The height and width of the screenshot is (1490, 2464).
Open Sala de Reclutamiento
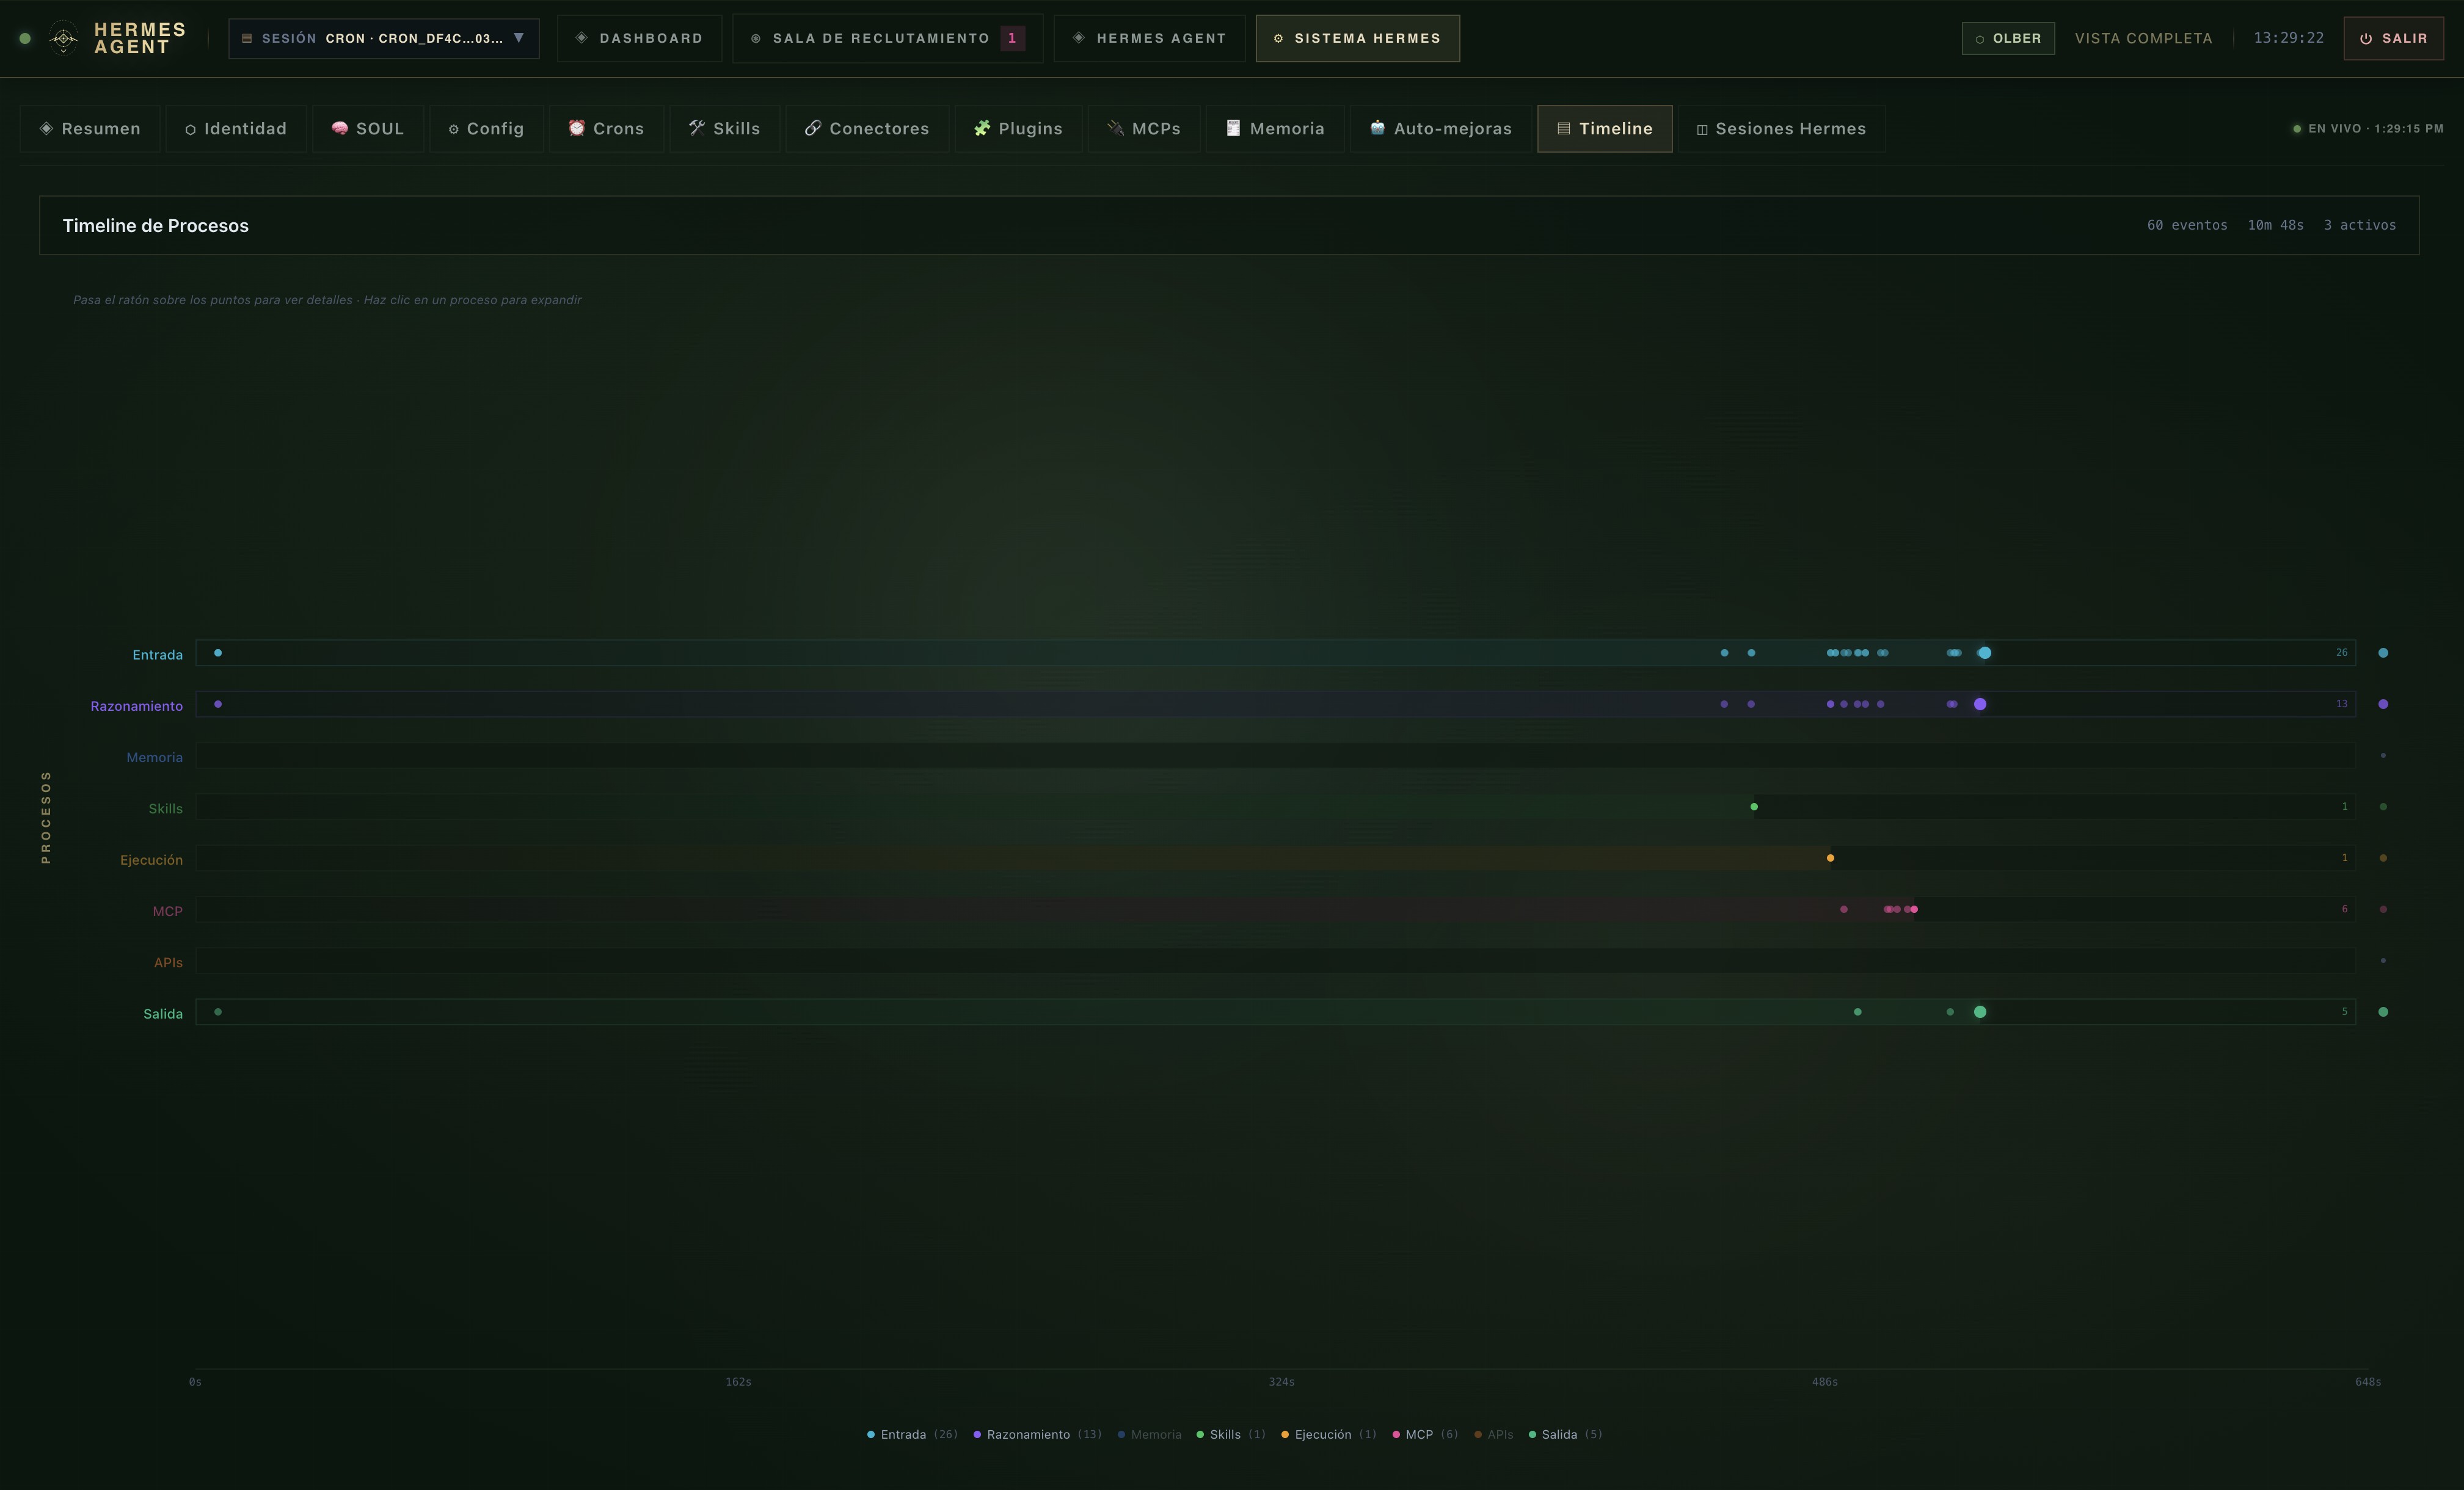tap(887, 38)
